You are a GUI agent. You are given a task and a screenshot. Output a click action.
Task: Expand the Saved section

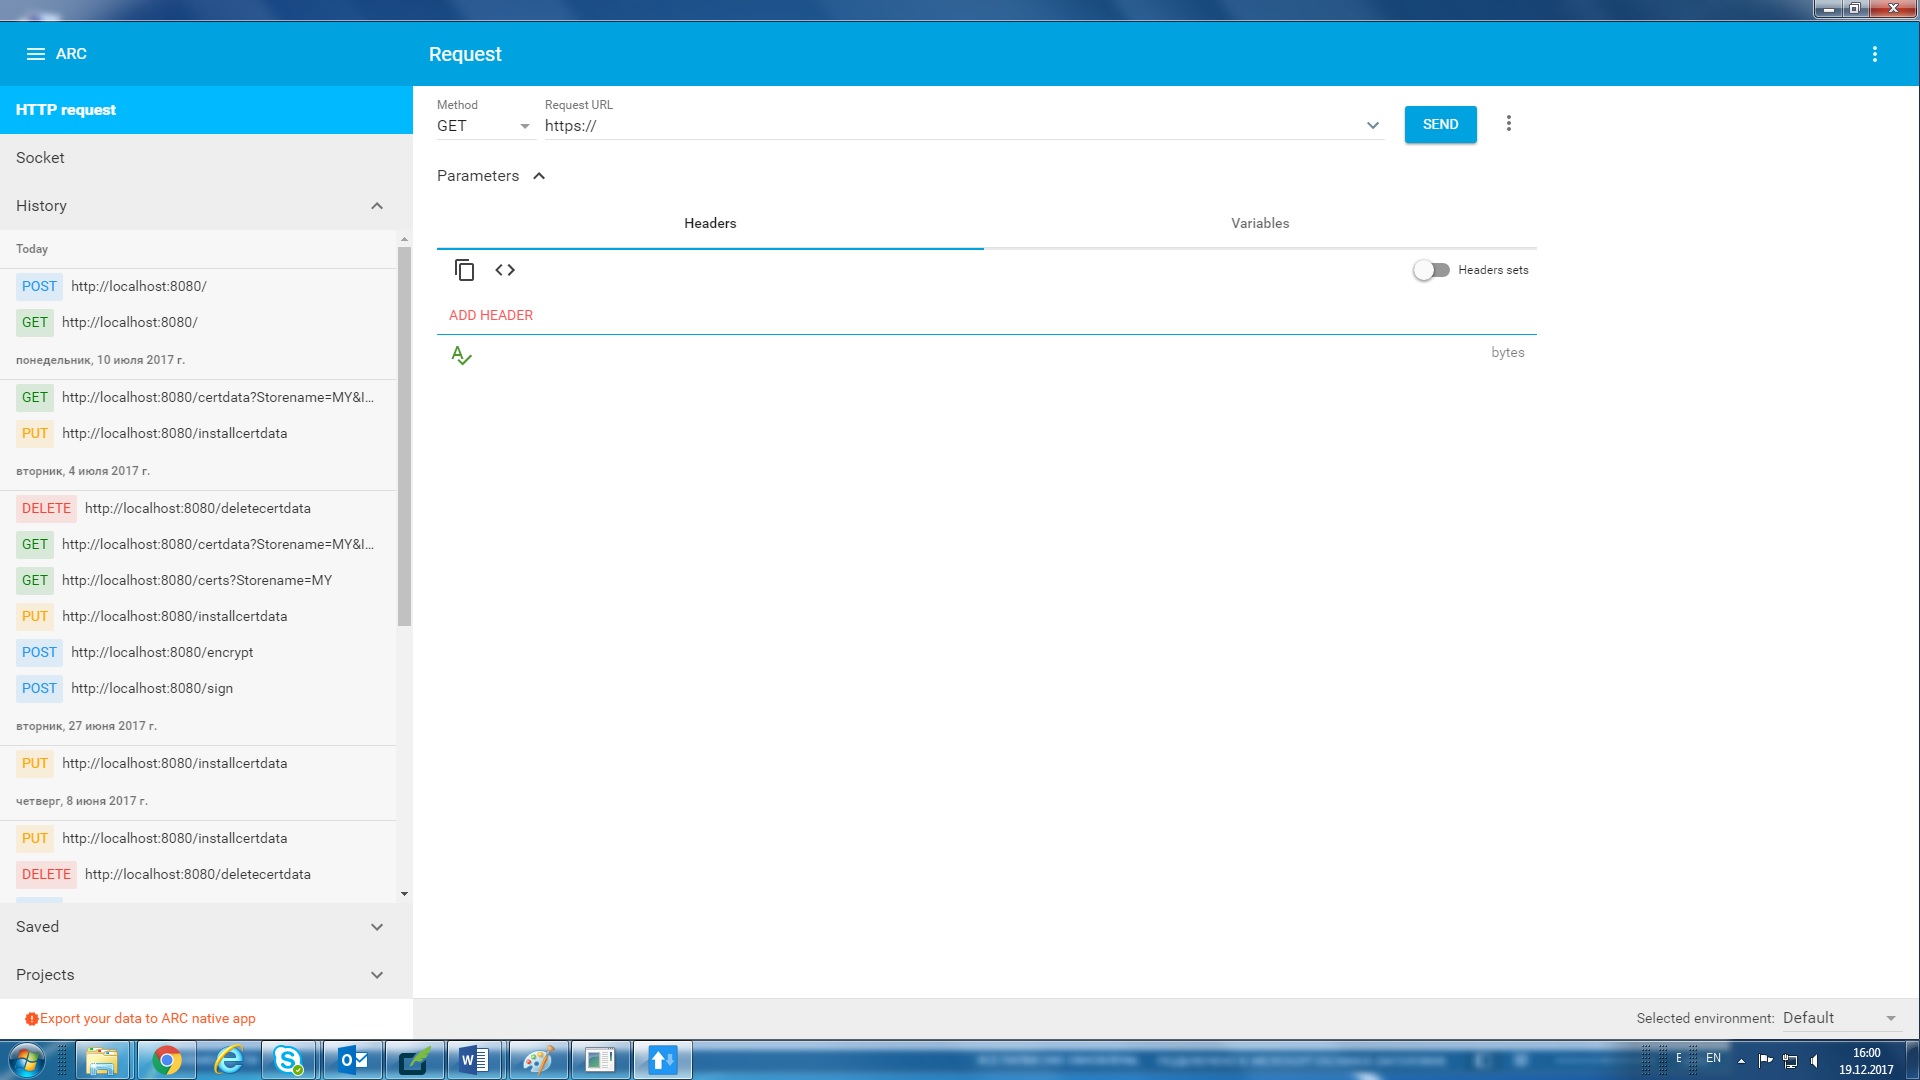click(x=377, y=927)
